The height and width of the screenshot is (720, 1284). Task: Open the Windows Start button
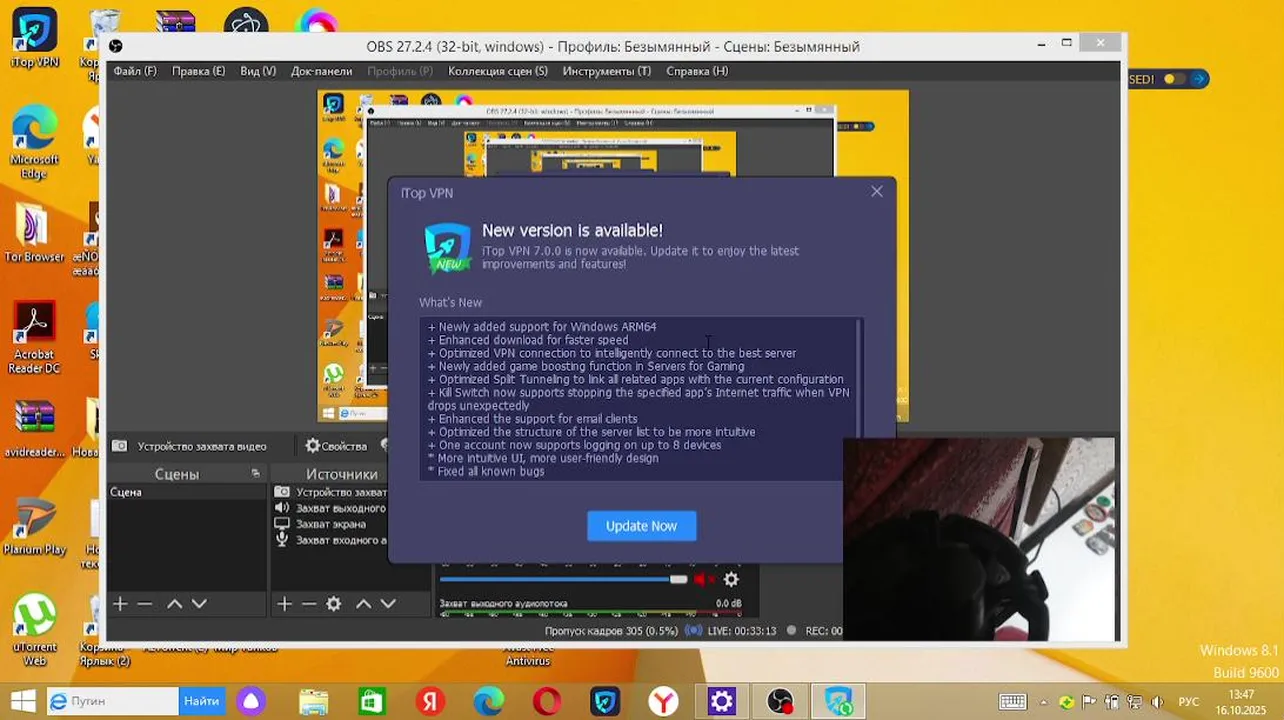(x=22, y=701)
